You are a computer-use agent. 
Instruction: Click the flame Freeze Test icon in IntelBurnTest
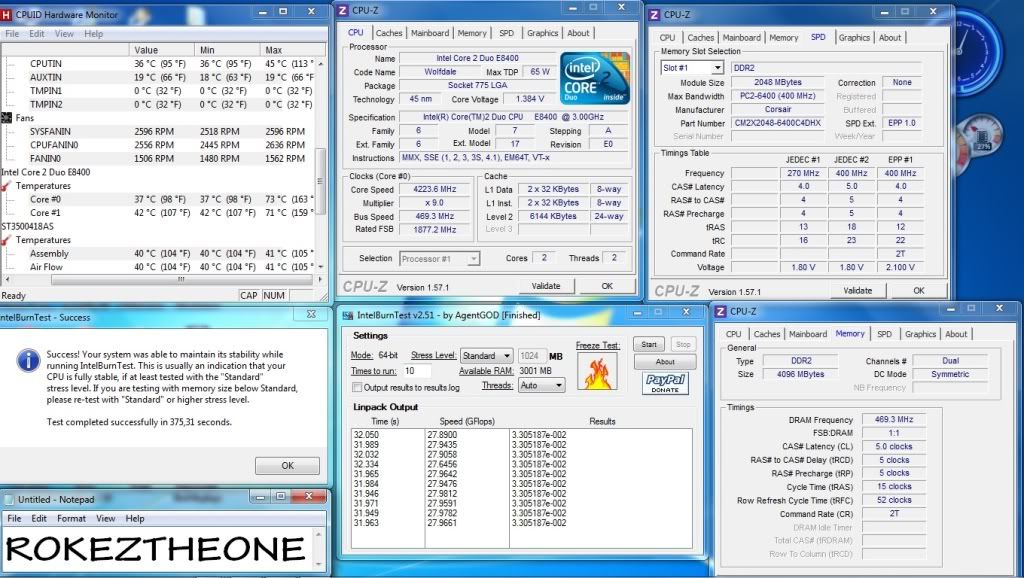(597, 372)
